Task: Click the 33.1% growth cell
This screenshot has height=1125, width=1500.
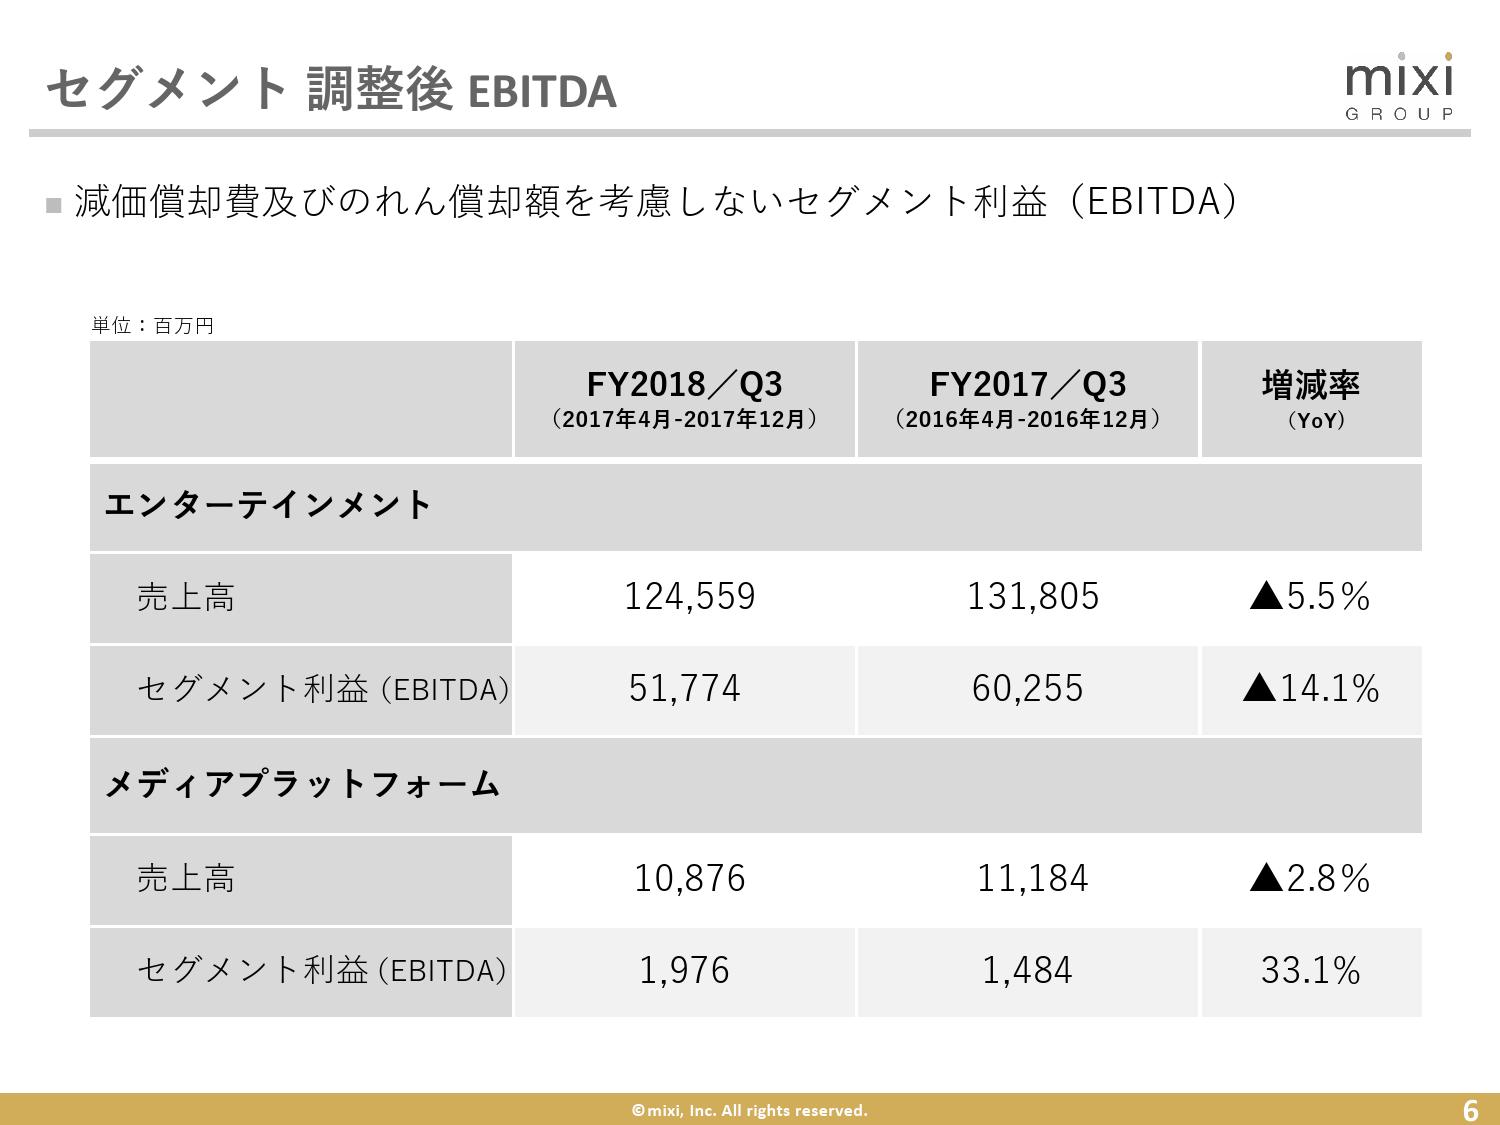Action: point(1310,971)
